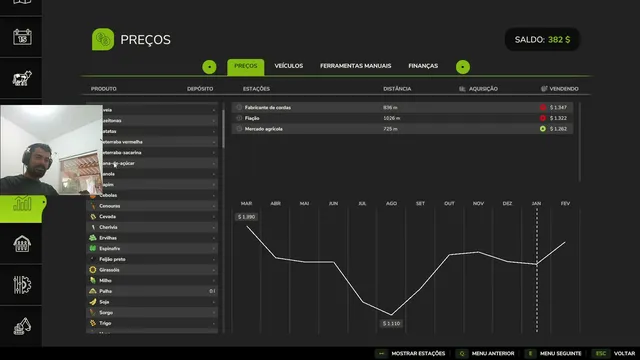The width and height of the screenshot is (640, 360).
Task: Switch to the Ferramentas Manuais tab
Action: 356,66
